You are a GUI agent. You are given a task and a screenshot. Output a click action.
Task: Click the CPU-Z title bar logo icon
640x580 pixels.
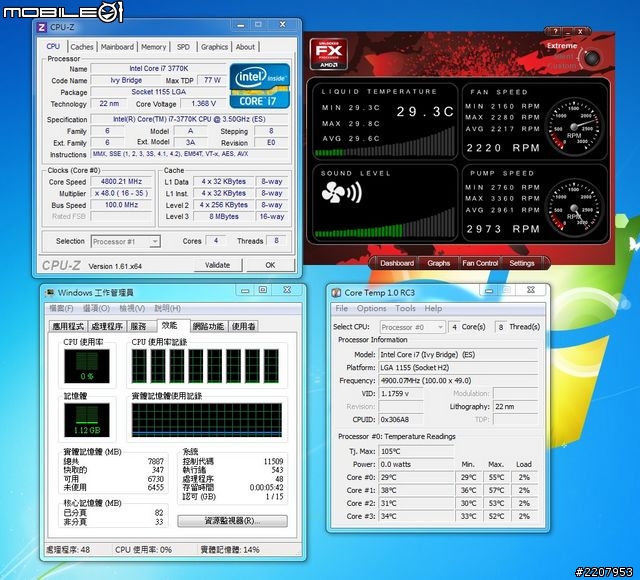[x=42, y=27]
